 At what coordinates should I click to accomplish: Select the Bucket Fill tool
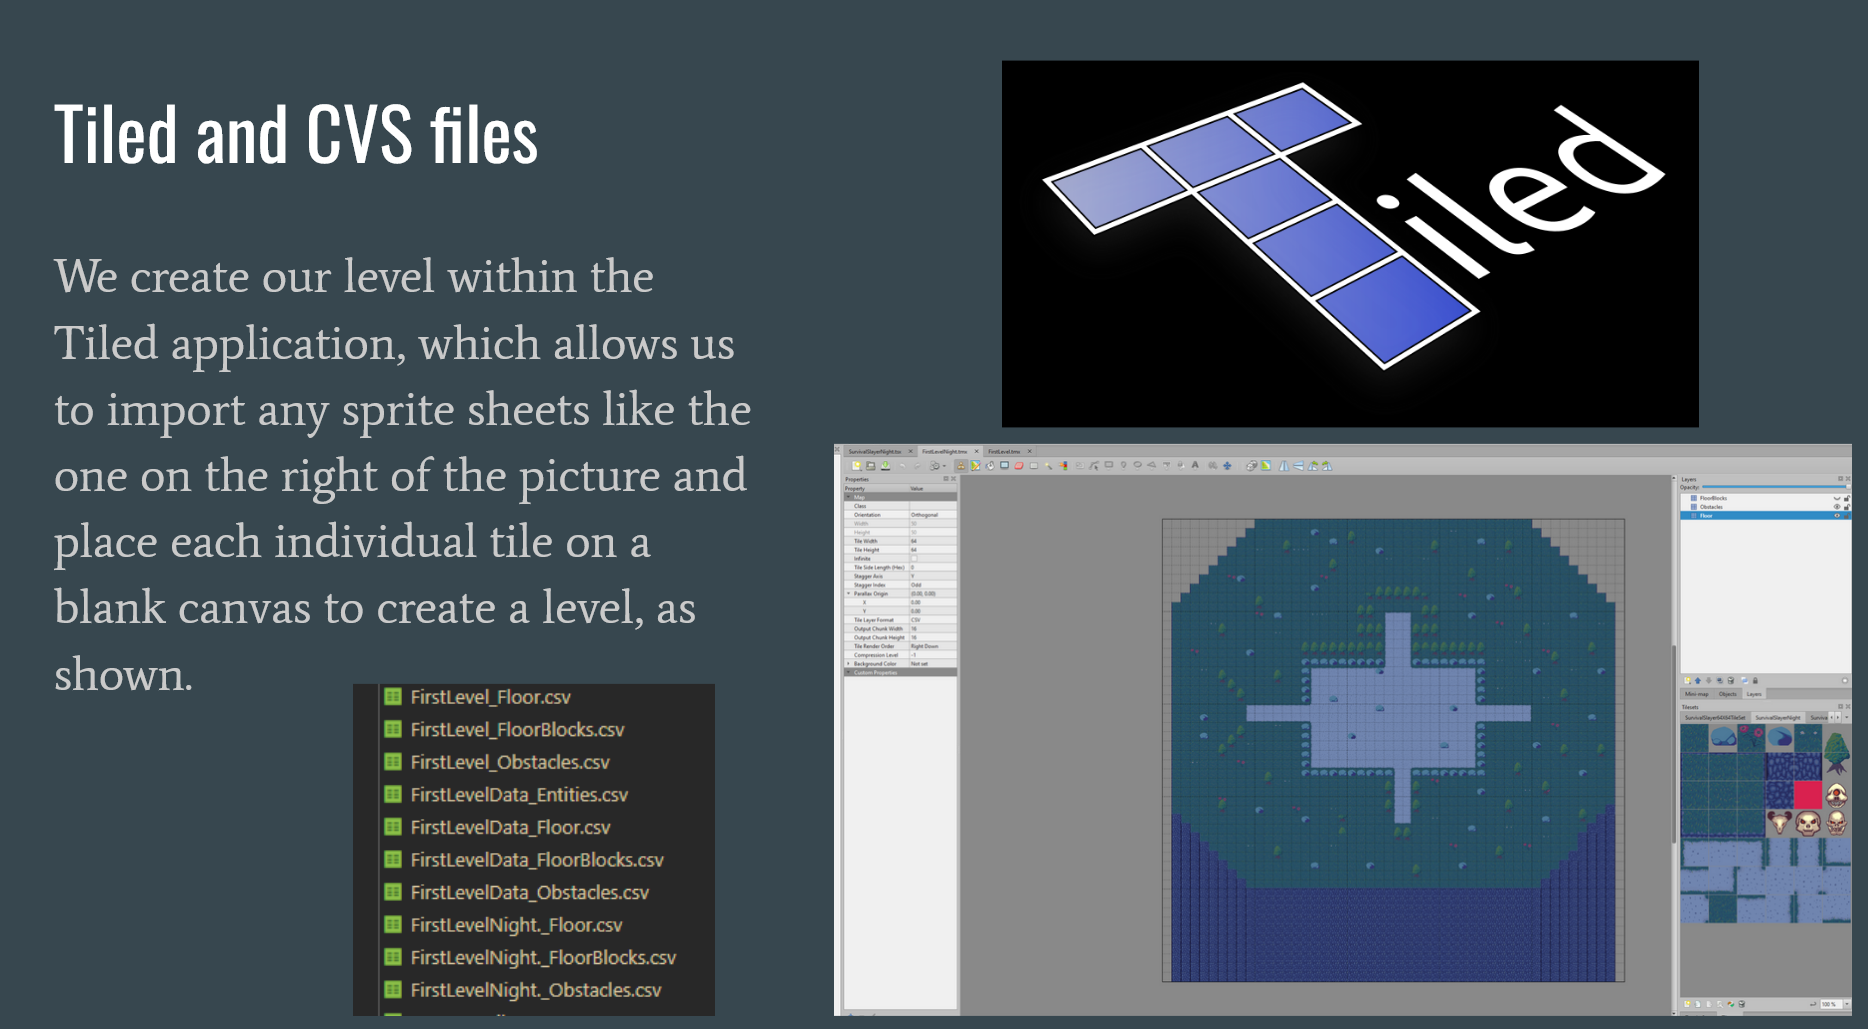tap(990, 466)
